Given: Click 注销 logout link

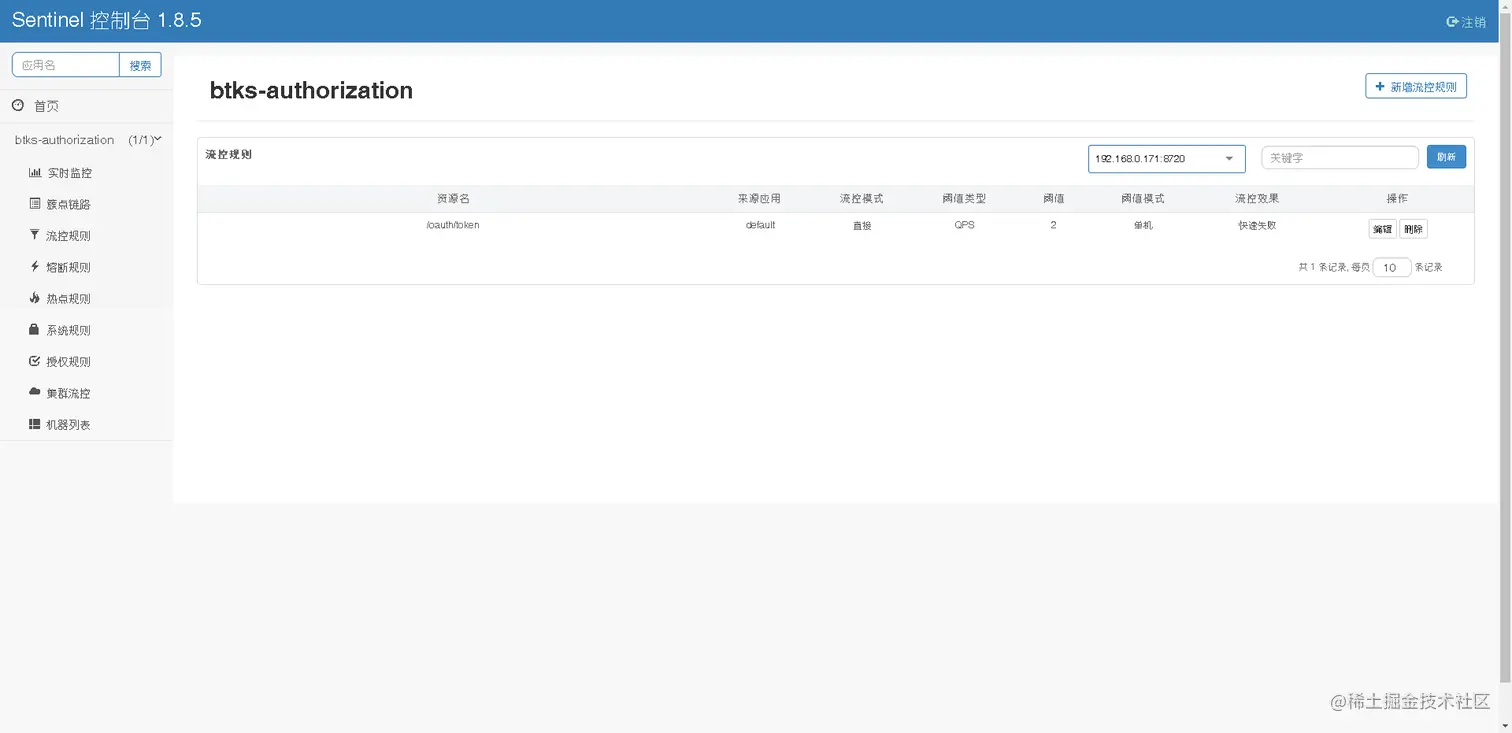Looking at the screenshot, I should pyautogui.click(x=1466, y=22).
